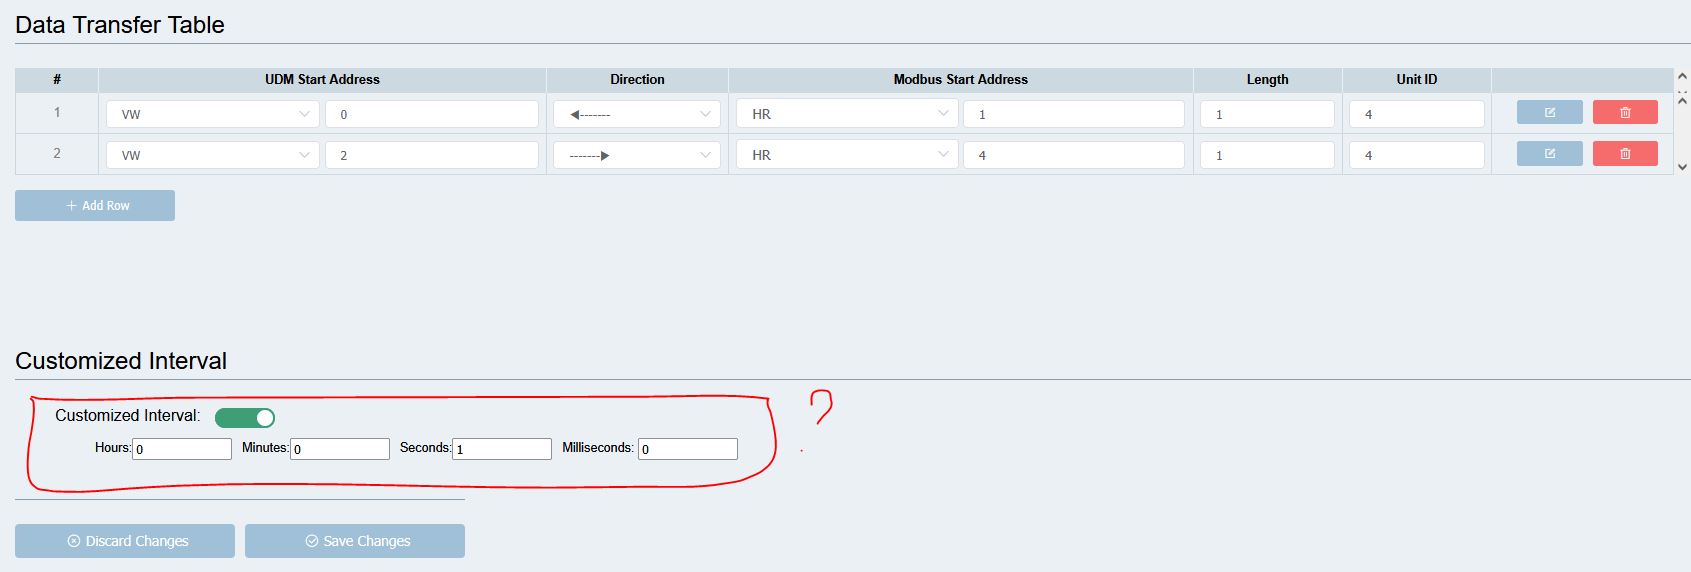Click the UDM Start Address column header

tap(322, 79)
